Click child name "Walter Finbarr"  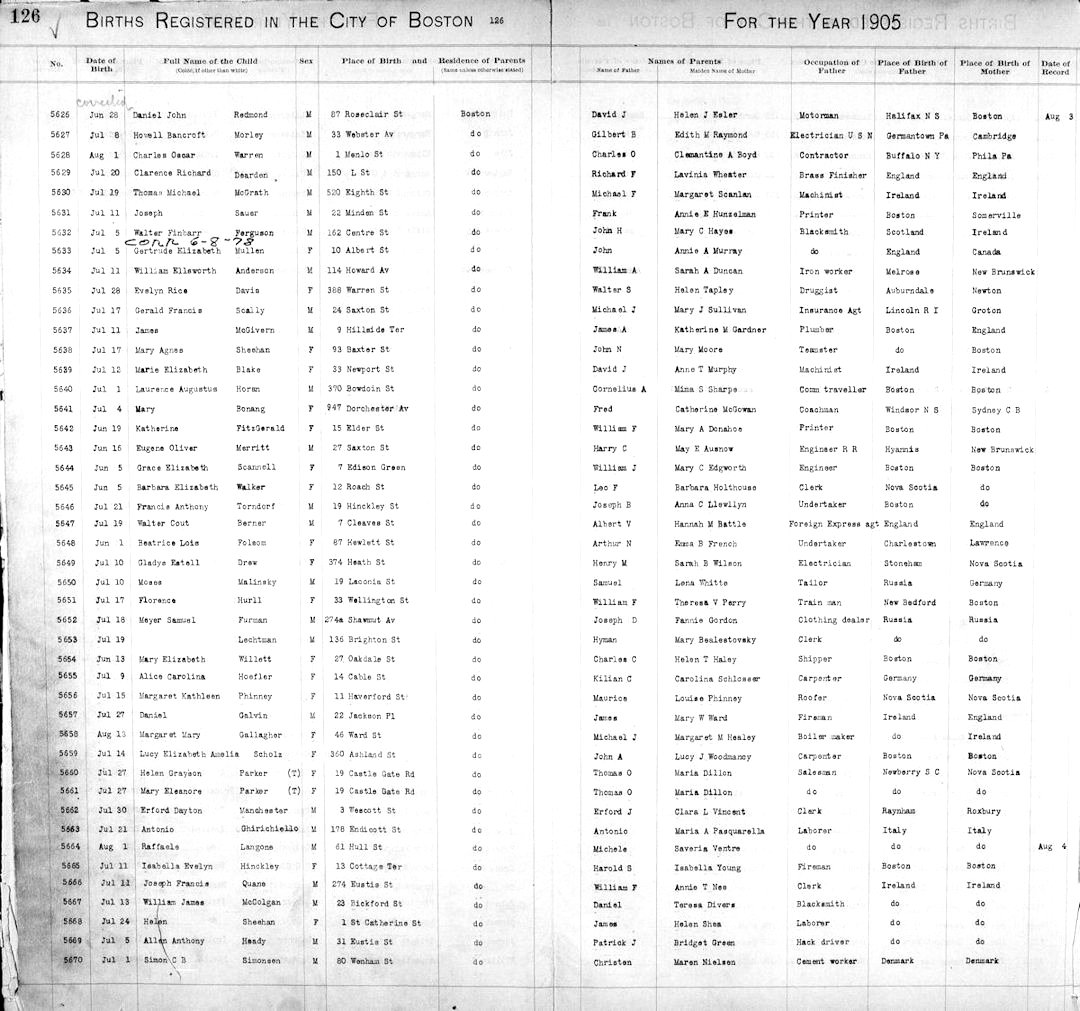click(x=169, y=233)
